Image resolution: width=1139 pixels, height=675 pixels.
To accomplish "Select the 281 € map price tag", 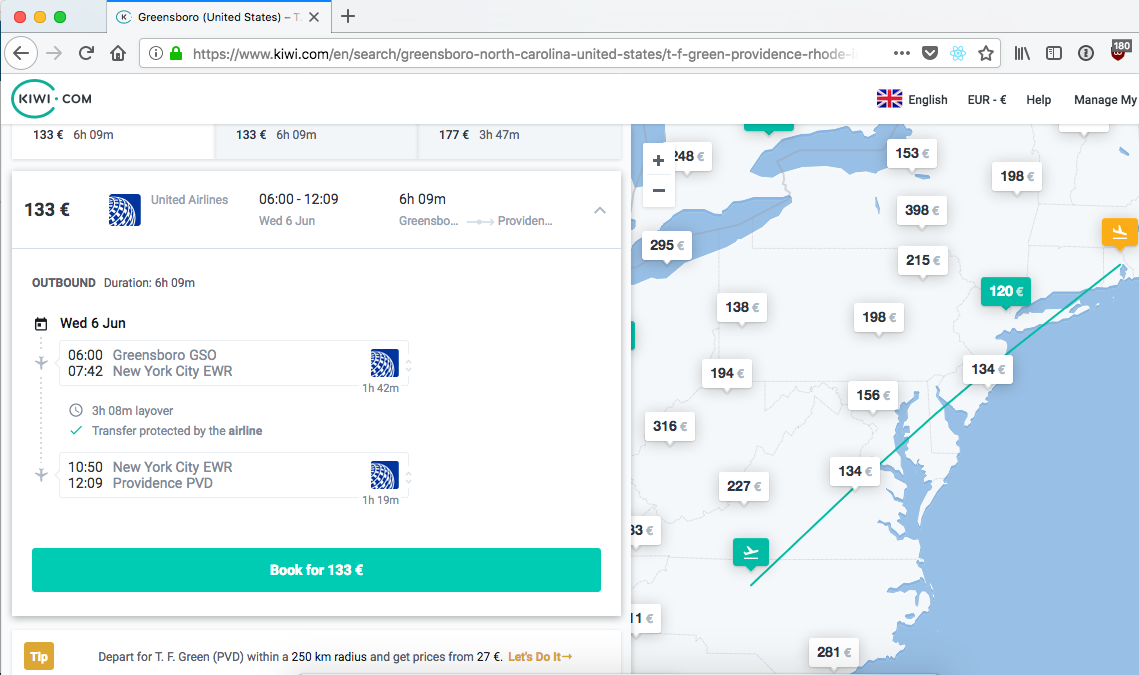I will pyautogui.click(x=834, y=652).
